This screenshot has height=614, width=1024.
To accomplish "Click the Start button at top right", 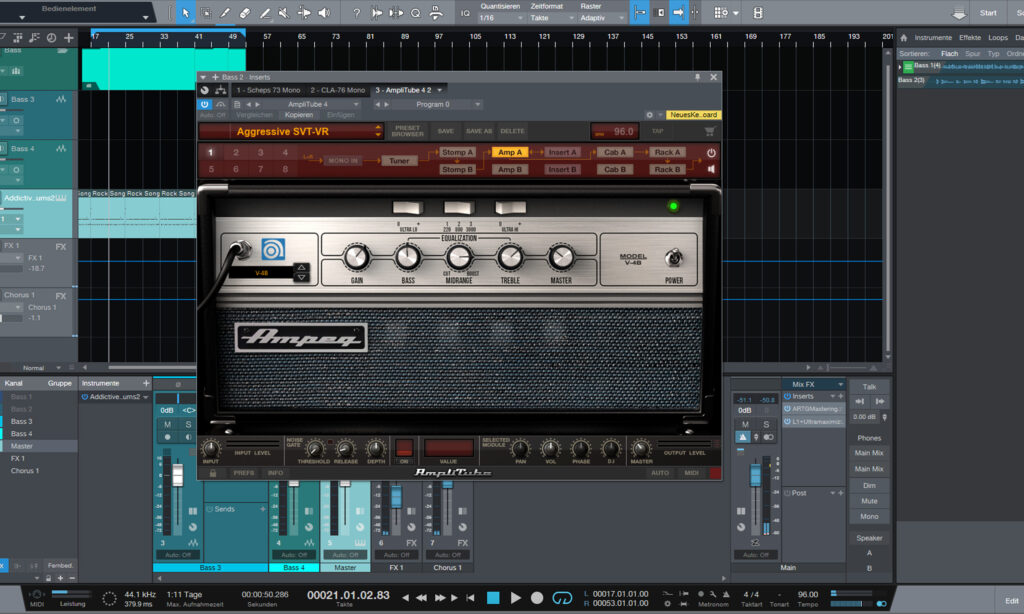I will (988, 13).
